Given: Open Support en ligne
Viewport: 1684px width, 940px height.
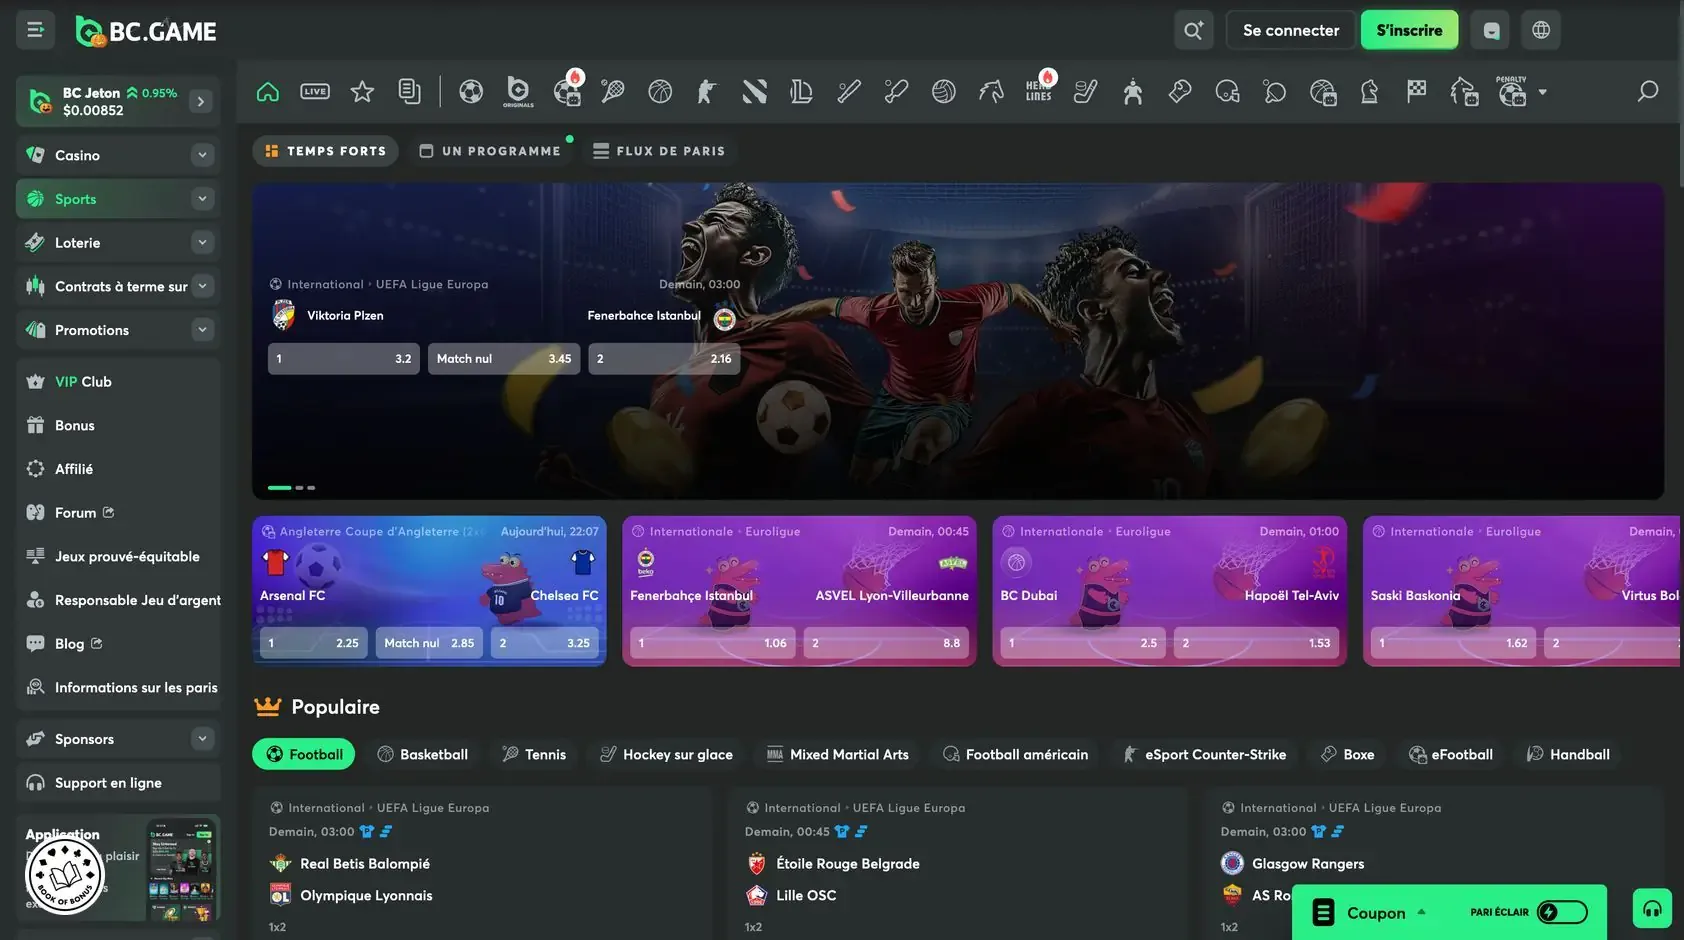Looking at the screenshot, I should tap(118, 783).
